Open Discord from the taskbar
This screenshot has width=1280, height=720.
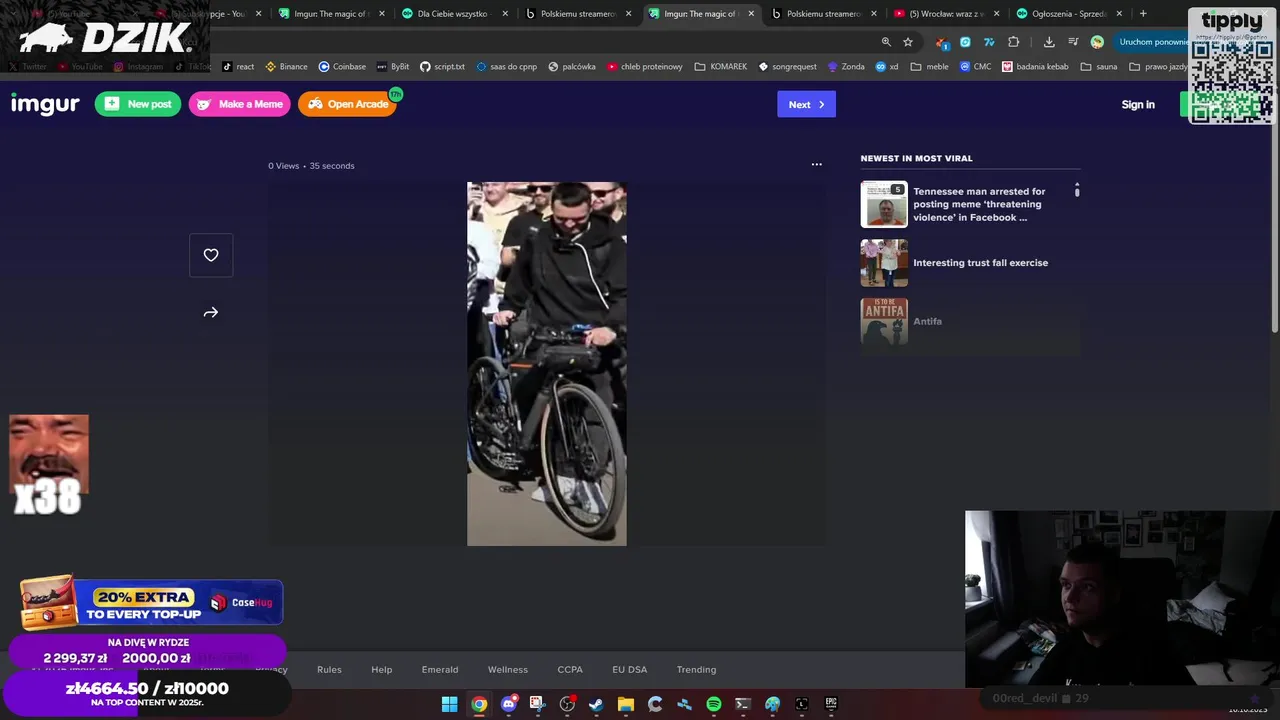click(509, 704)
